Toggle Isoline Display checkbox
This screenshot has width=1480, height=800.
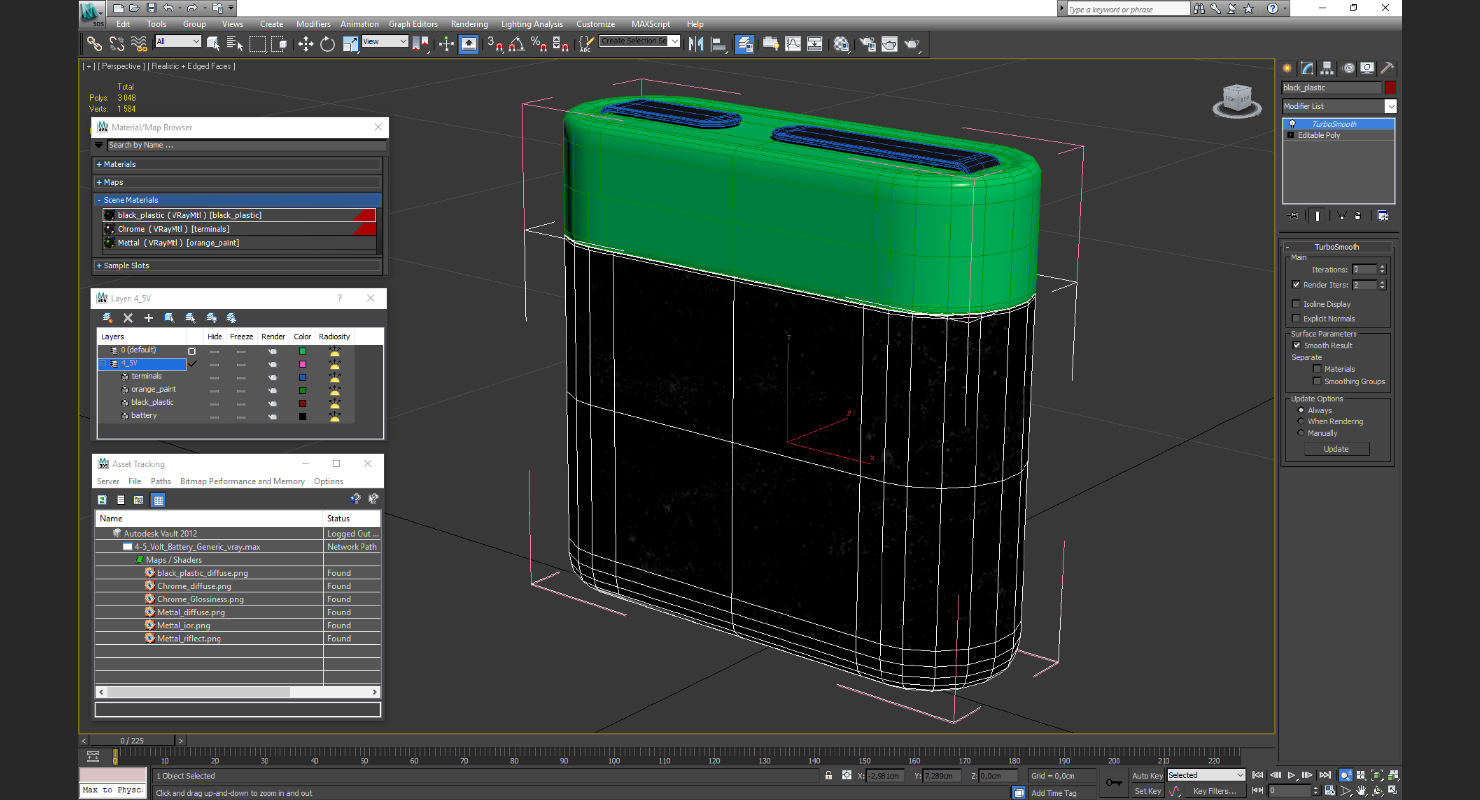[x=1297, y=304]
